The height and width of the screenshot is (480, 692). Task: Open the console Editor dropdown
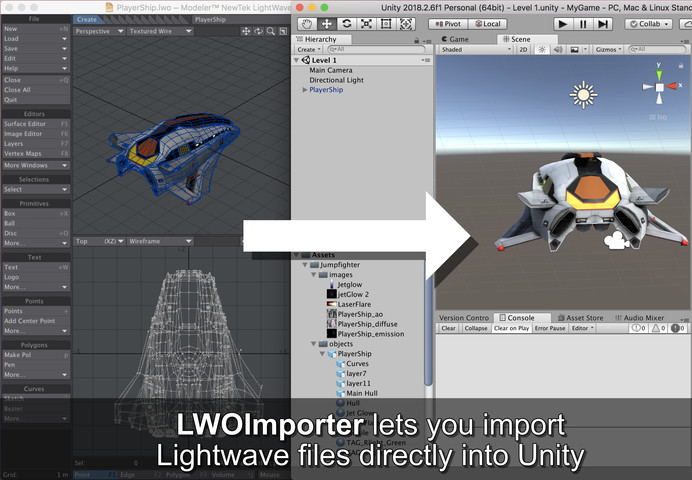(583, 328)
